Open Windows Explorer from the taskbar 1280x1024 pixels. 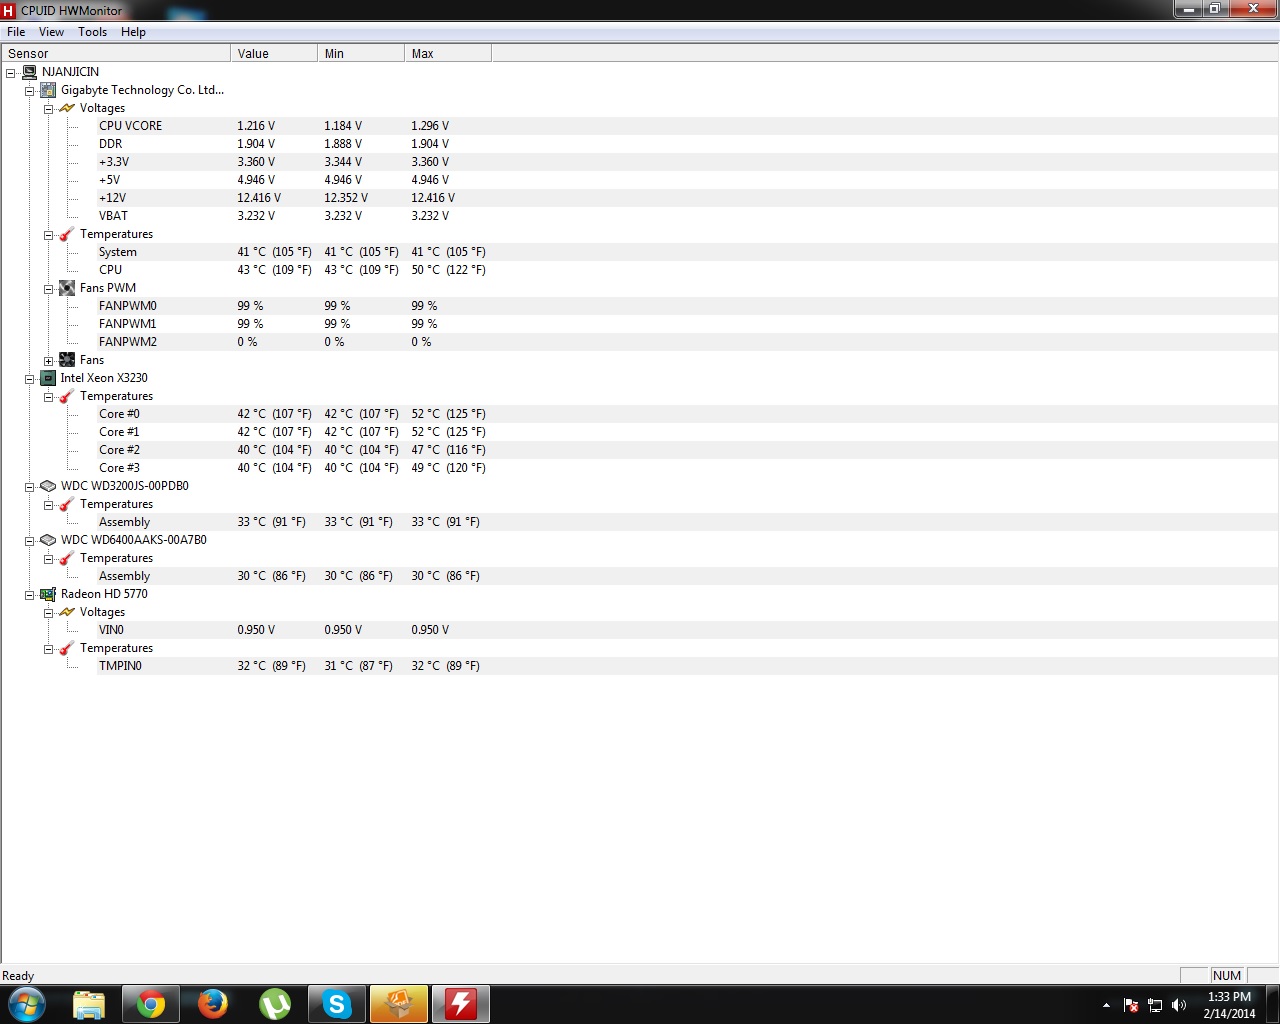click(x=89, y=1004)
